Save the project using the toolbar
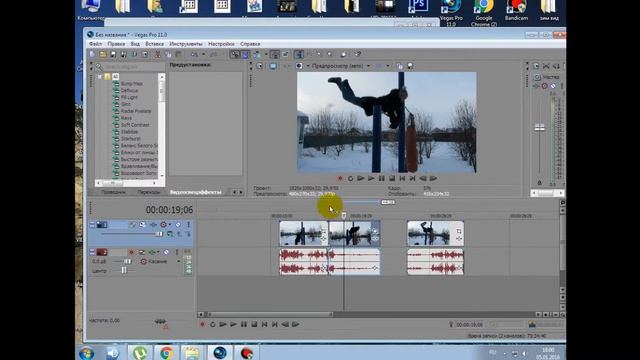 click(113, 54)
